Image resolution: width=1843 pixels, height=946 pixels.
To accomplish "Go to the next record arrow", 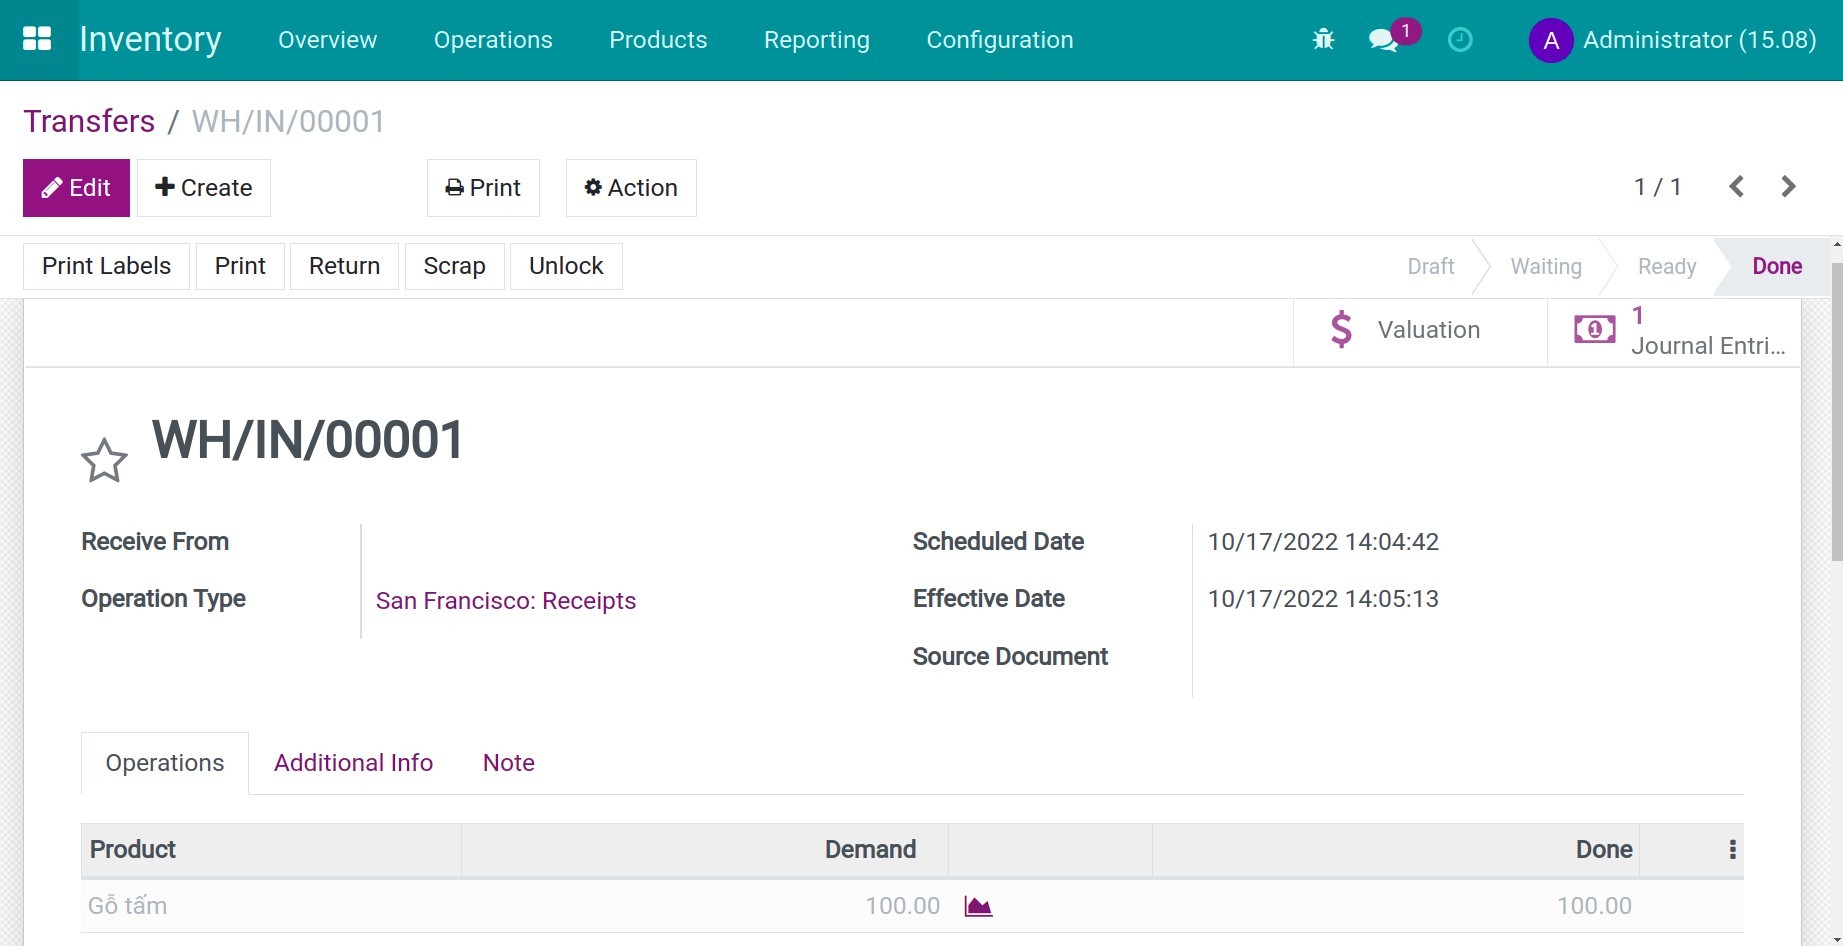I will click(1788, 187).
